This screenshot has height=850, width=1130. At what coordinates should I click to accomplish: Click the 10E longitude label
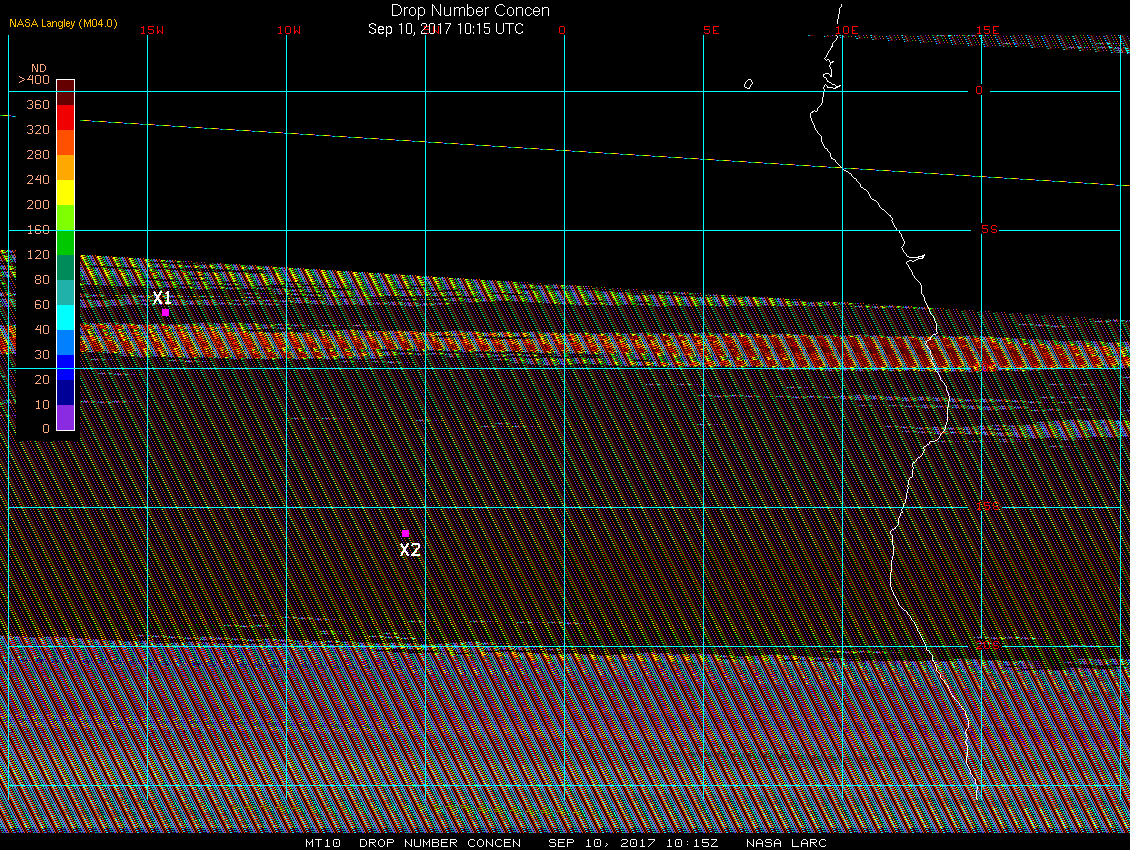(847, 30)
